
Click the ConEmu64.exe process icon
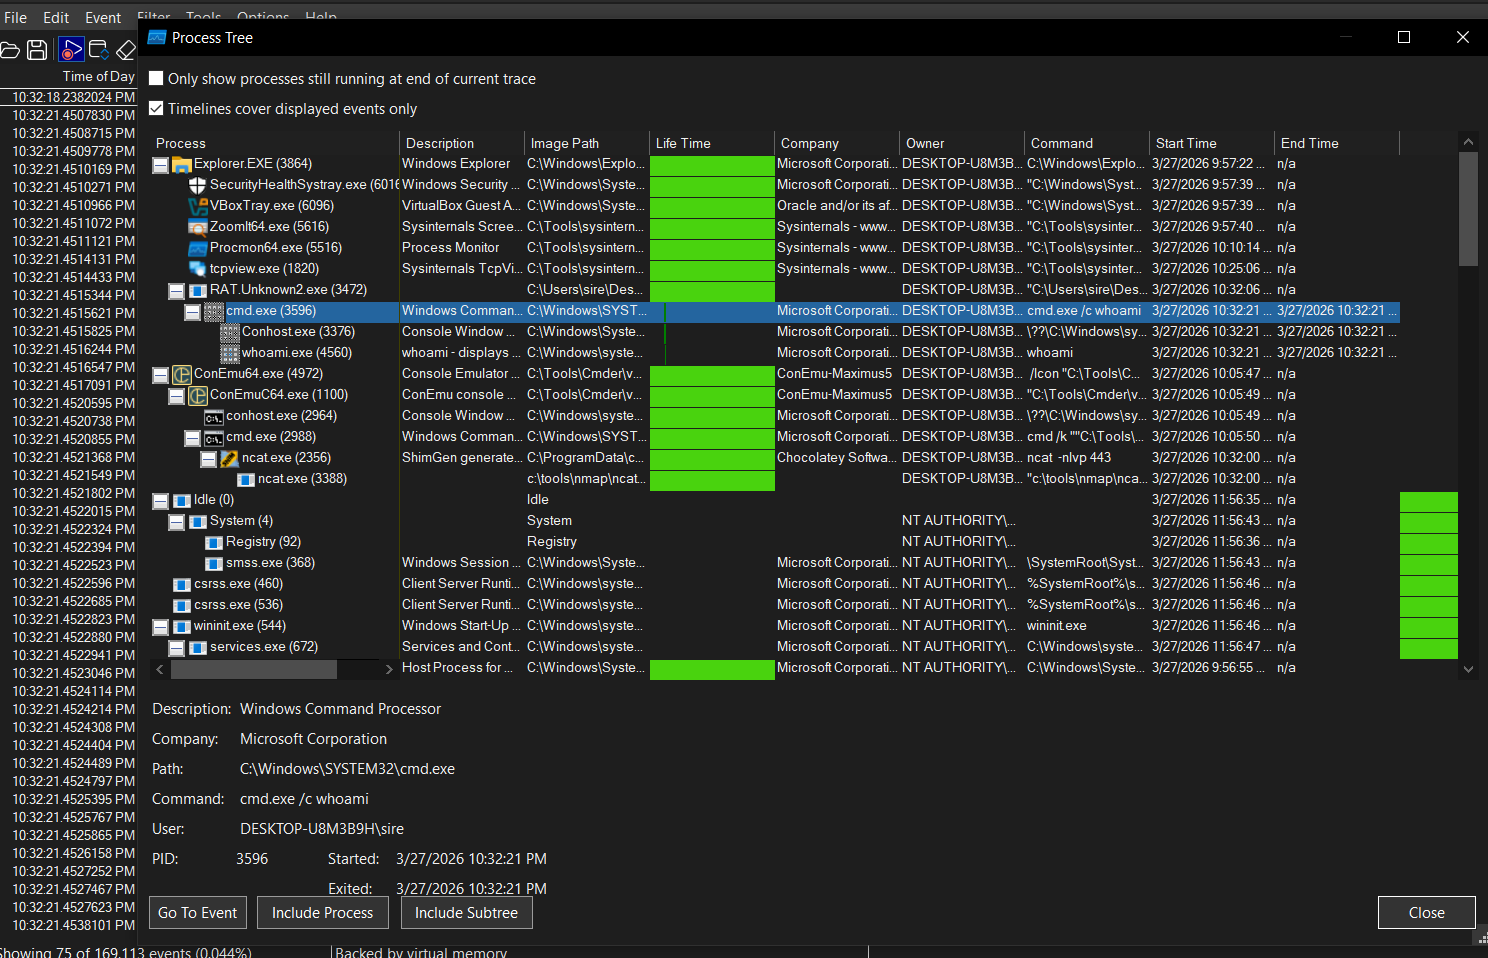(181, 374)
